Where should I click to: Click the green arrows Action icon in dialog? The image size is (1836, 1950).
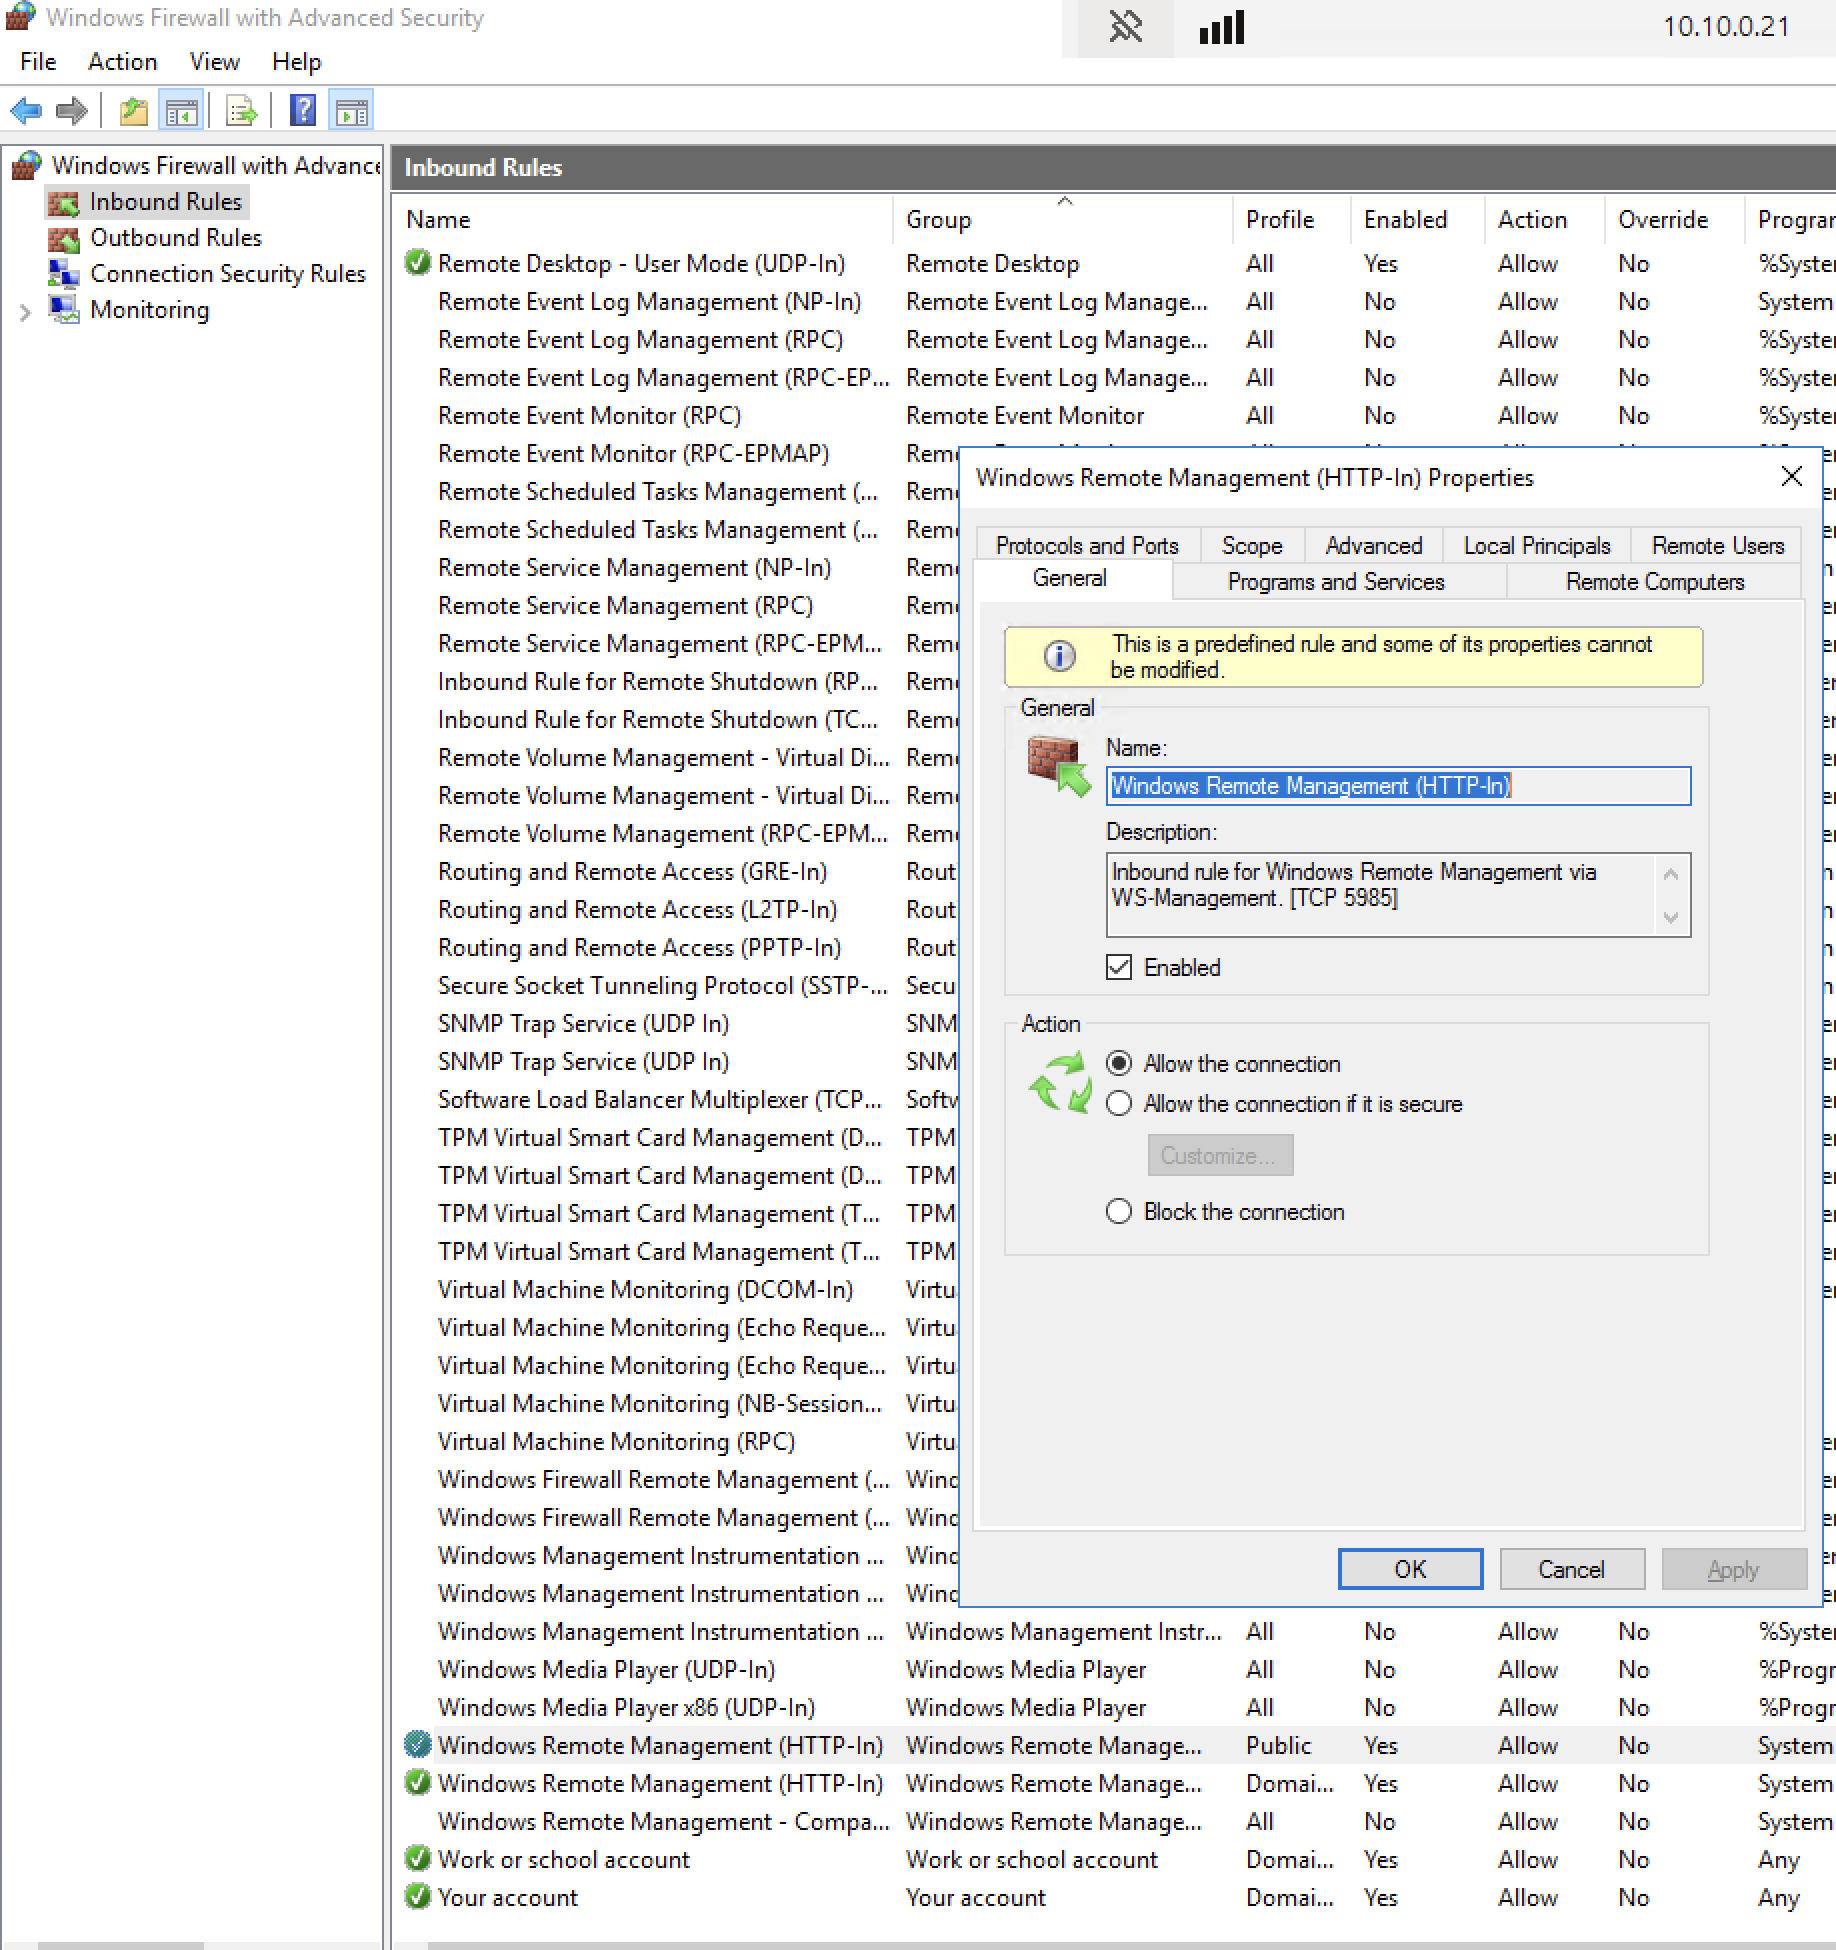click(x=1061, y=1082)
